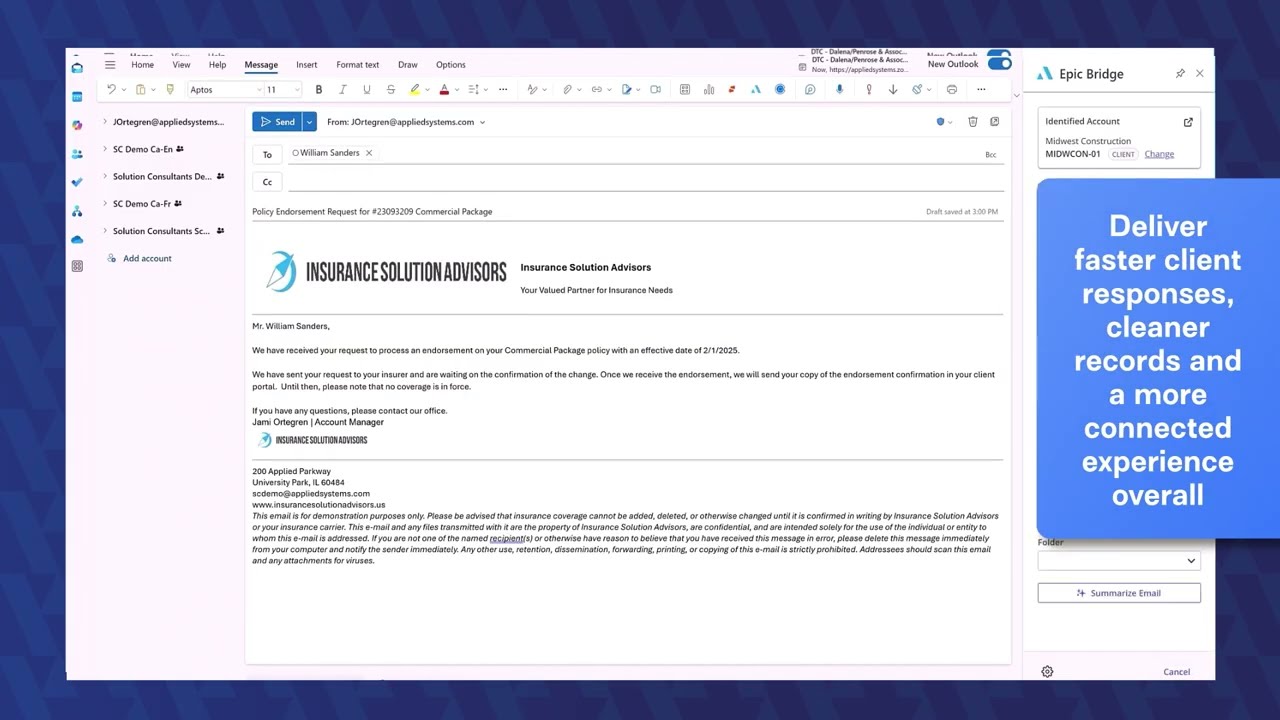Toggle bold formatting in the ribbon

tap(318, 90)
